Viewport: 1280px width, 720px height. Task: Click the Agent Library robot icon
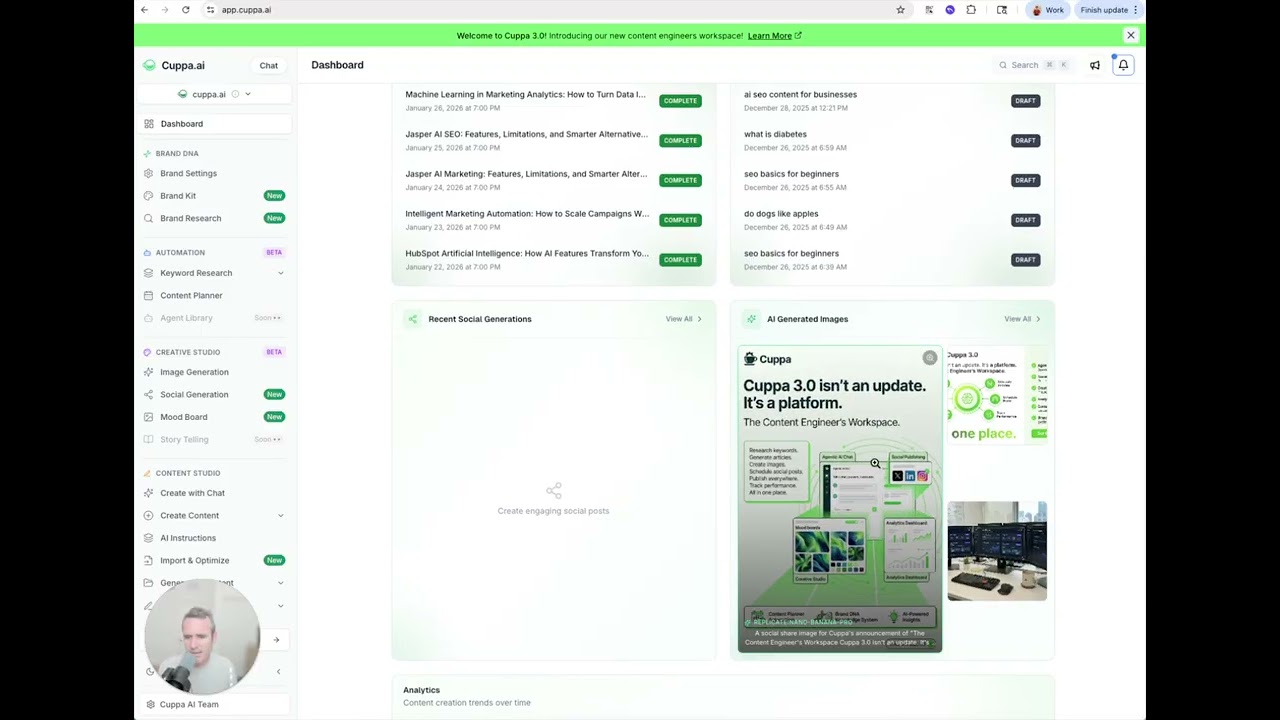[x=149, y=318]
